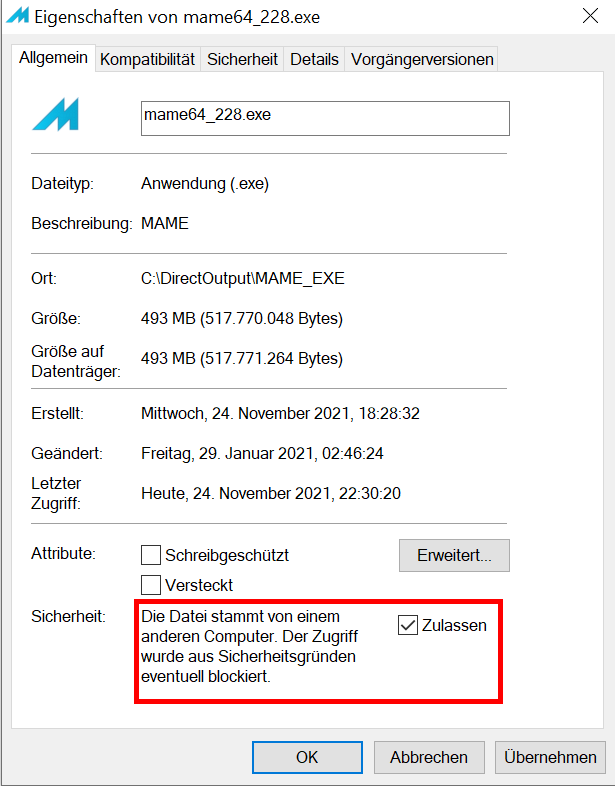The image size is (615, 786).
Task: Open the Kompatibilität tab
Action: [x=147, y=59]
